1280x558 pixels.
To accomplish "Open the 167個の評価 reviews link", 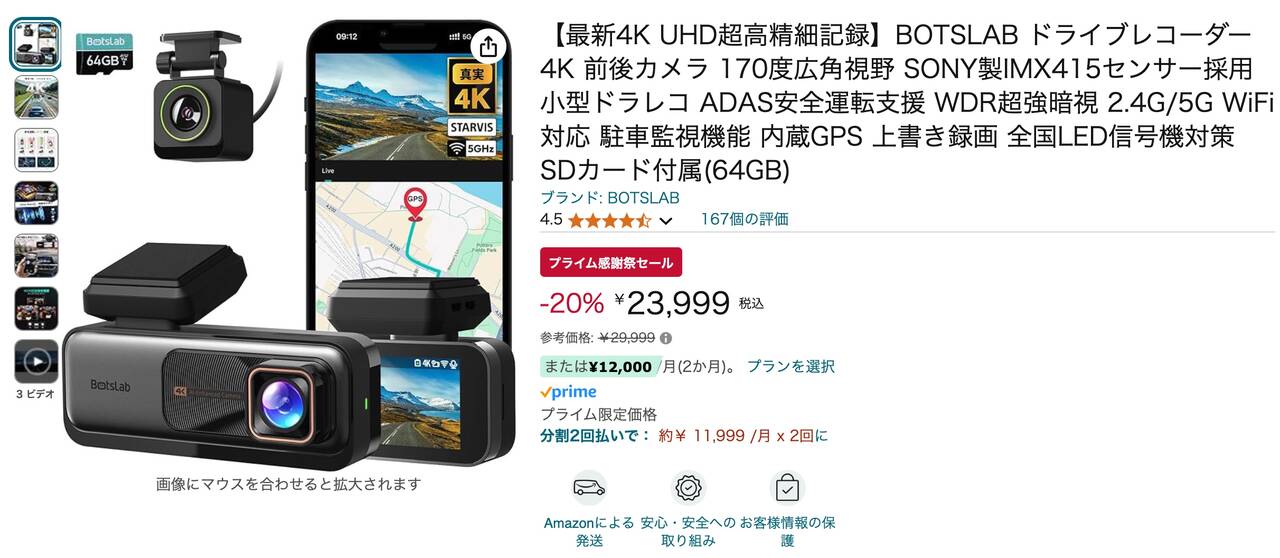I will pyautogui.click(x=744, y=219).
